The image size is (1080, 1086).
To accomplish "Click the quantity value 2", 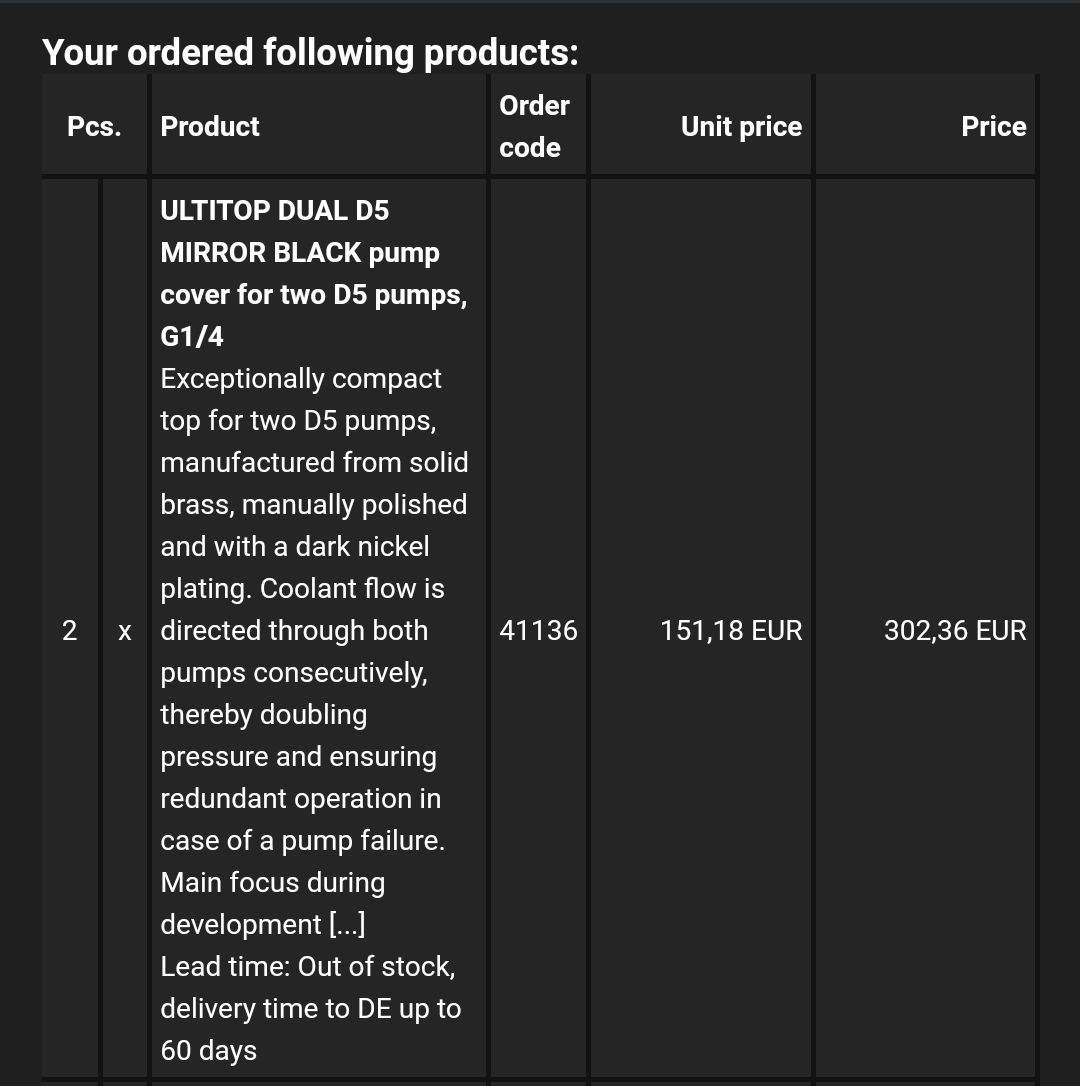I will (70, 631).
